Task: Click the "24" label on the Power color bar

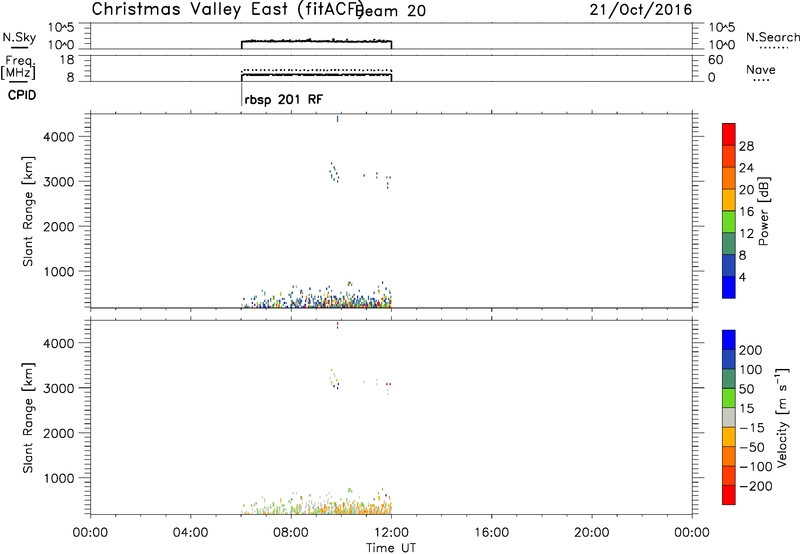Action: point(746,168)
